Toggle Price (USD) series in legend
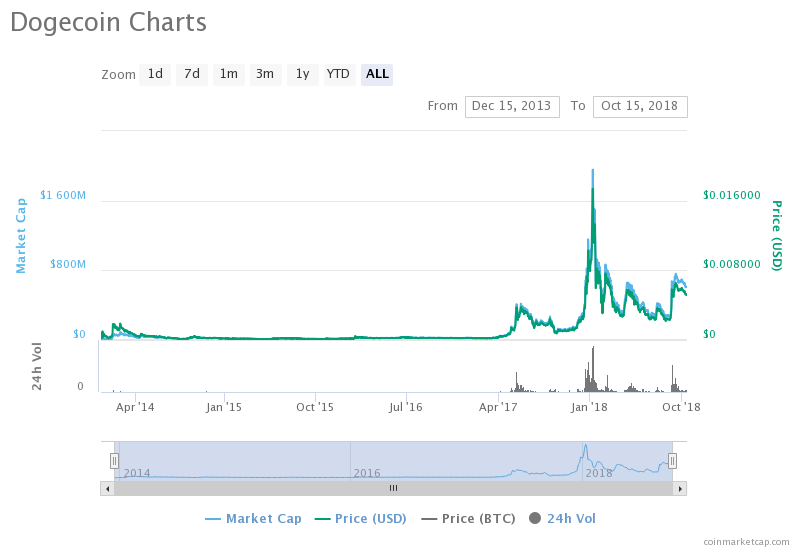The image size is (800, 550). [x=361, y=519]
